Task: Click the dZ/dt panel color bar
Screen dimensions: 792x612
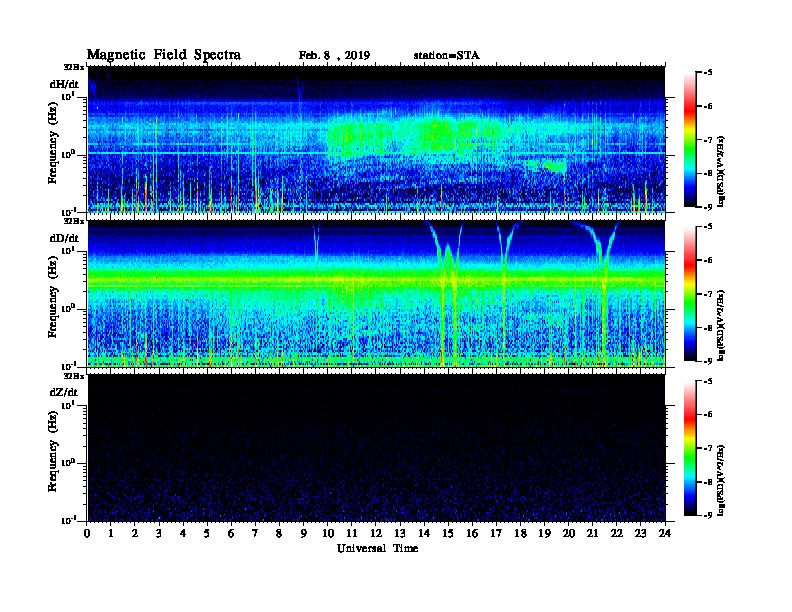Action: pos(690,448)
